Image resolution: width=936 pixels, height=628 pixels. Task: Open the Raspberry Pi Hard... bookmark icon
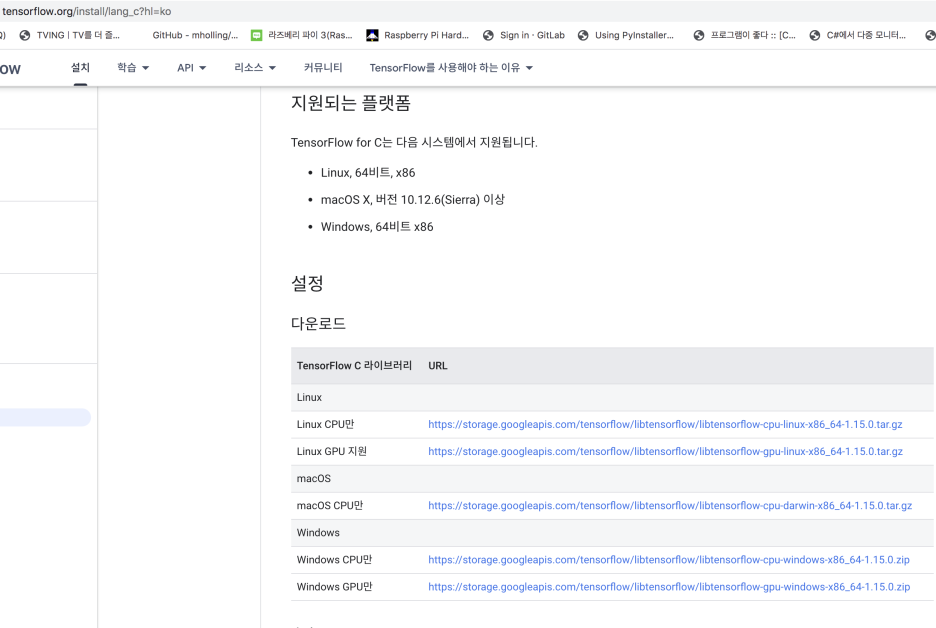tap(372, 35)
